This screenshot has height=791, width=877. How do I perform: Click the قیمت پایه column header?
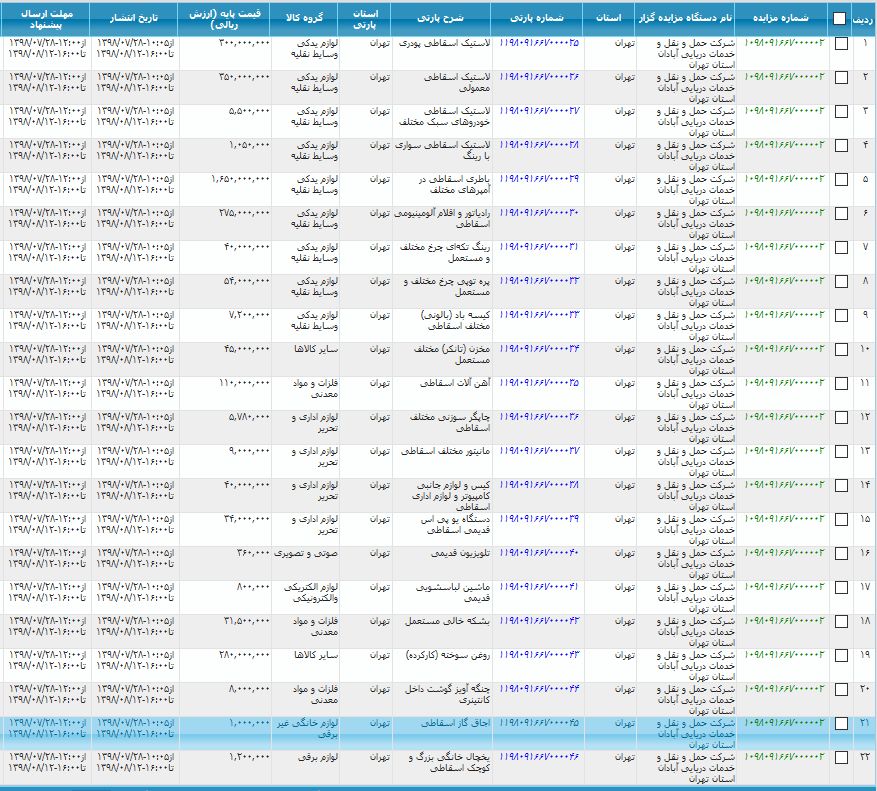coord(224,19)
